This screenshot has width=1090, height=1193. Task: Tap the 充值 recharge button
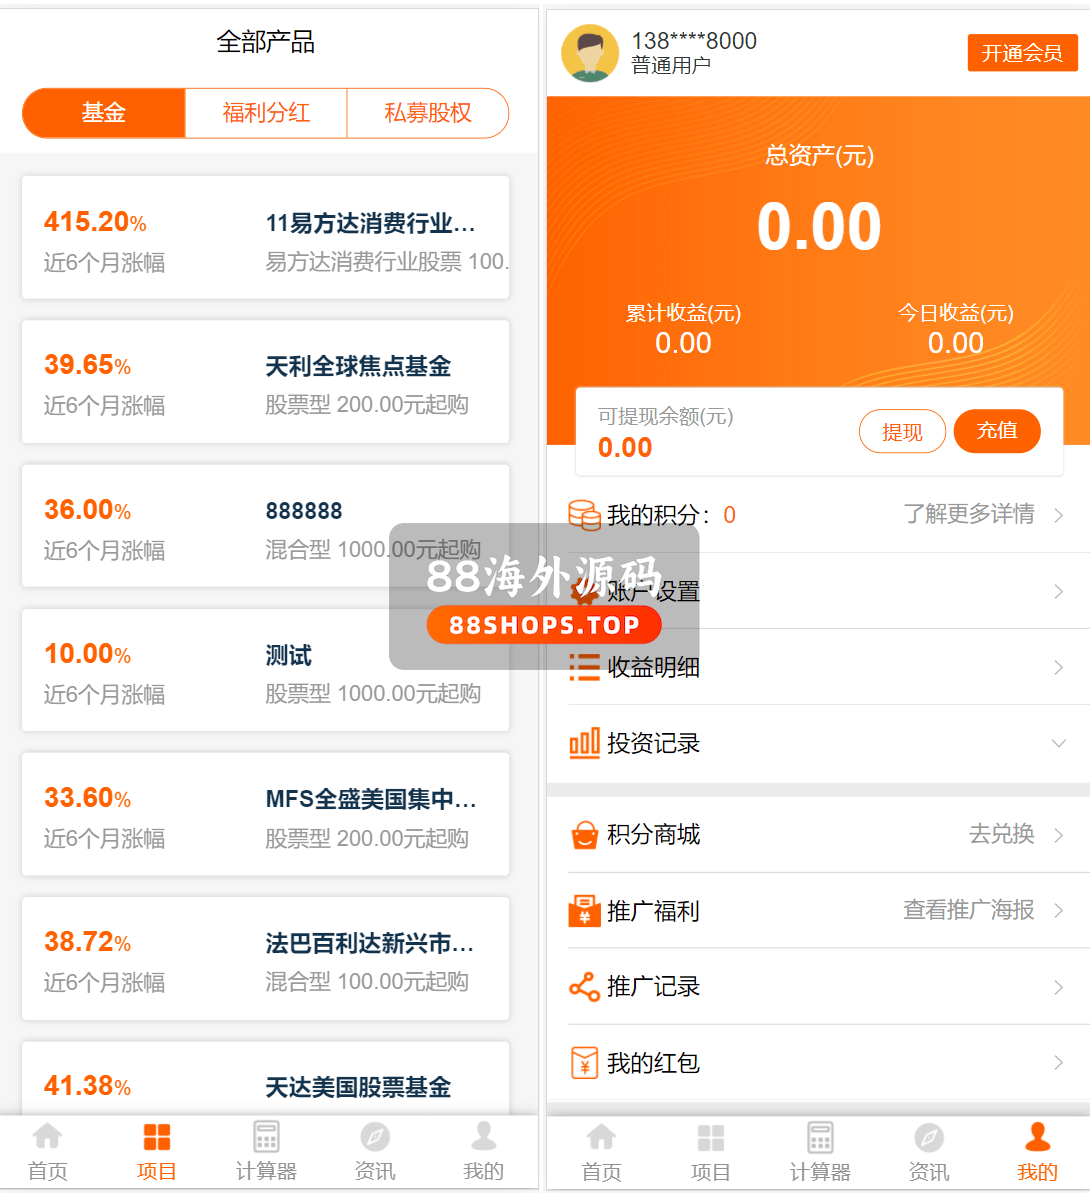[x=997, y=431]
